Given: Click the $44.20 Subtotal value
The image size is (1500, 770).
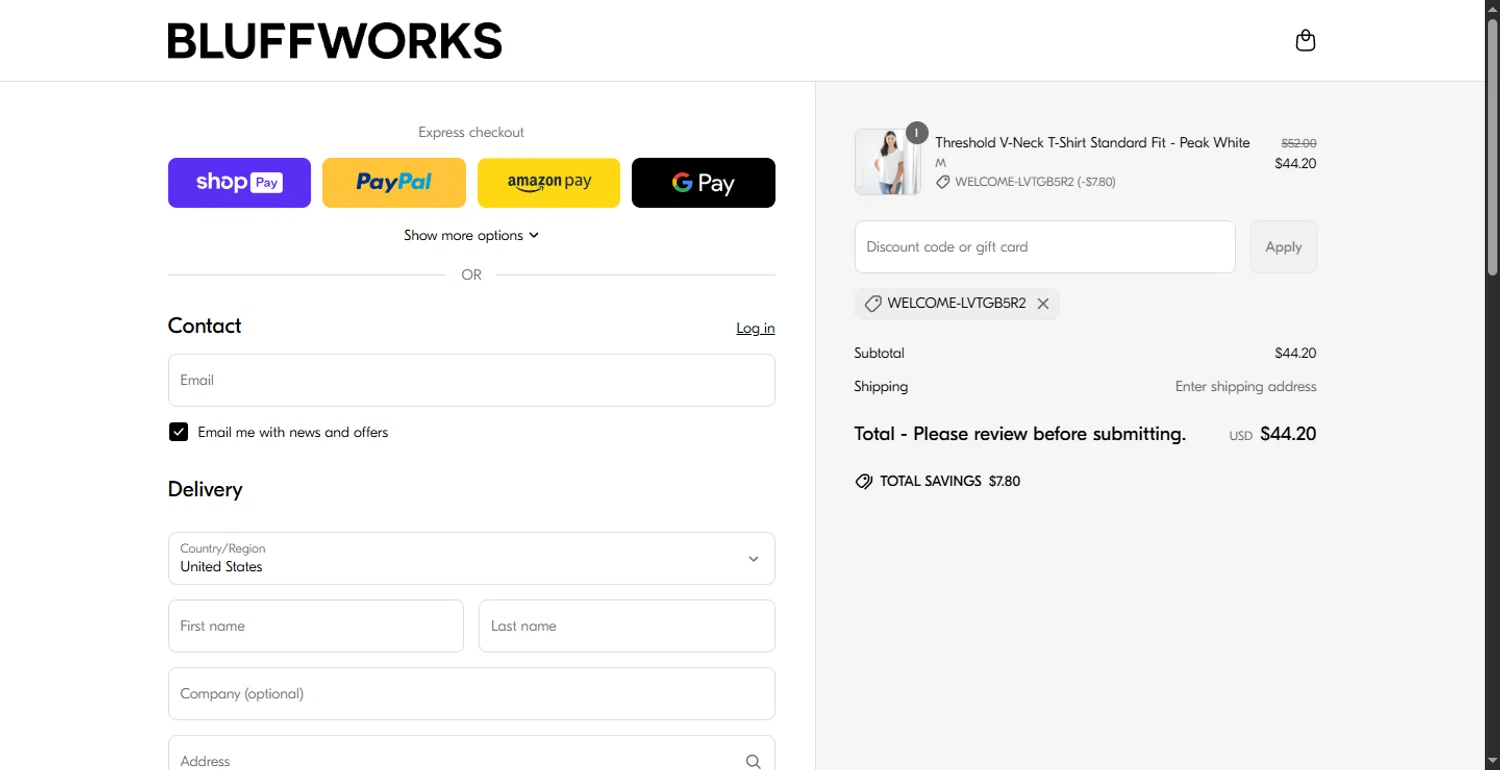Looking at the screenshot, I should click(x=1295, y=353).
